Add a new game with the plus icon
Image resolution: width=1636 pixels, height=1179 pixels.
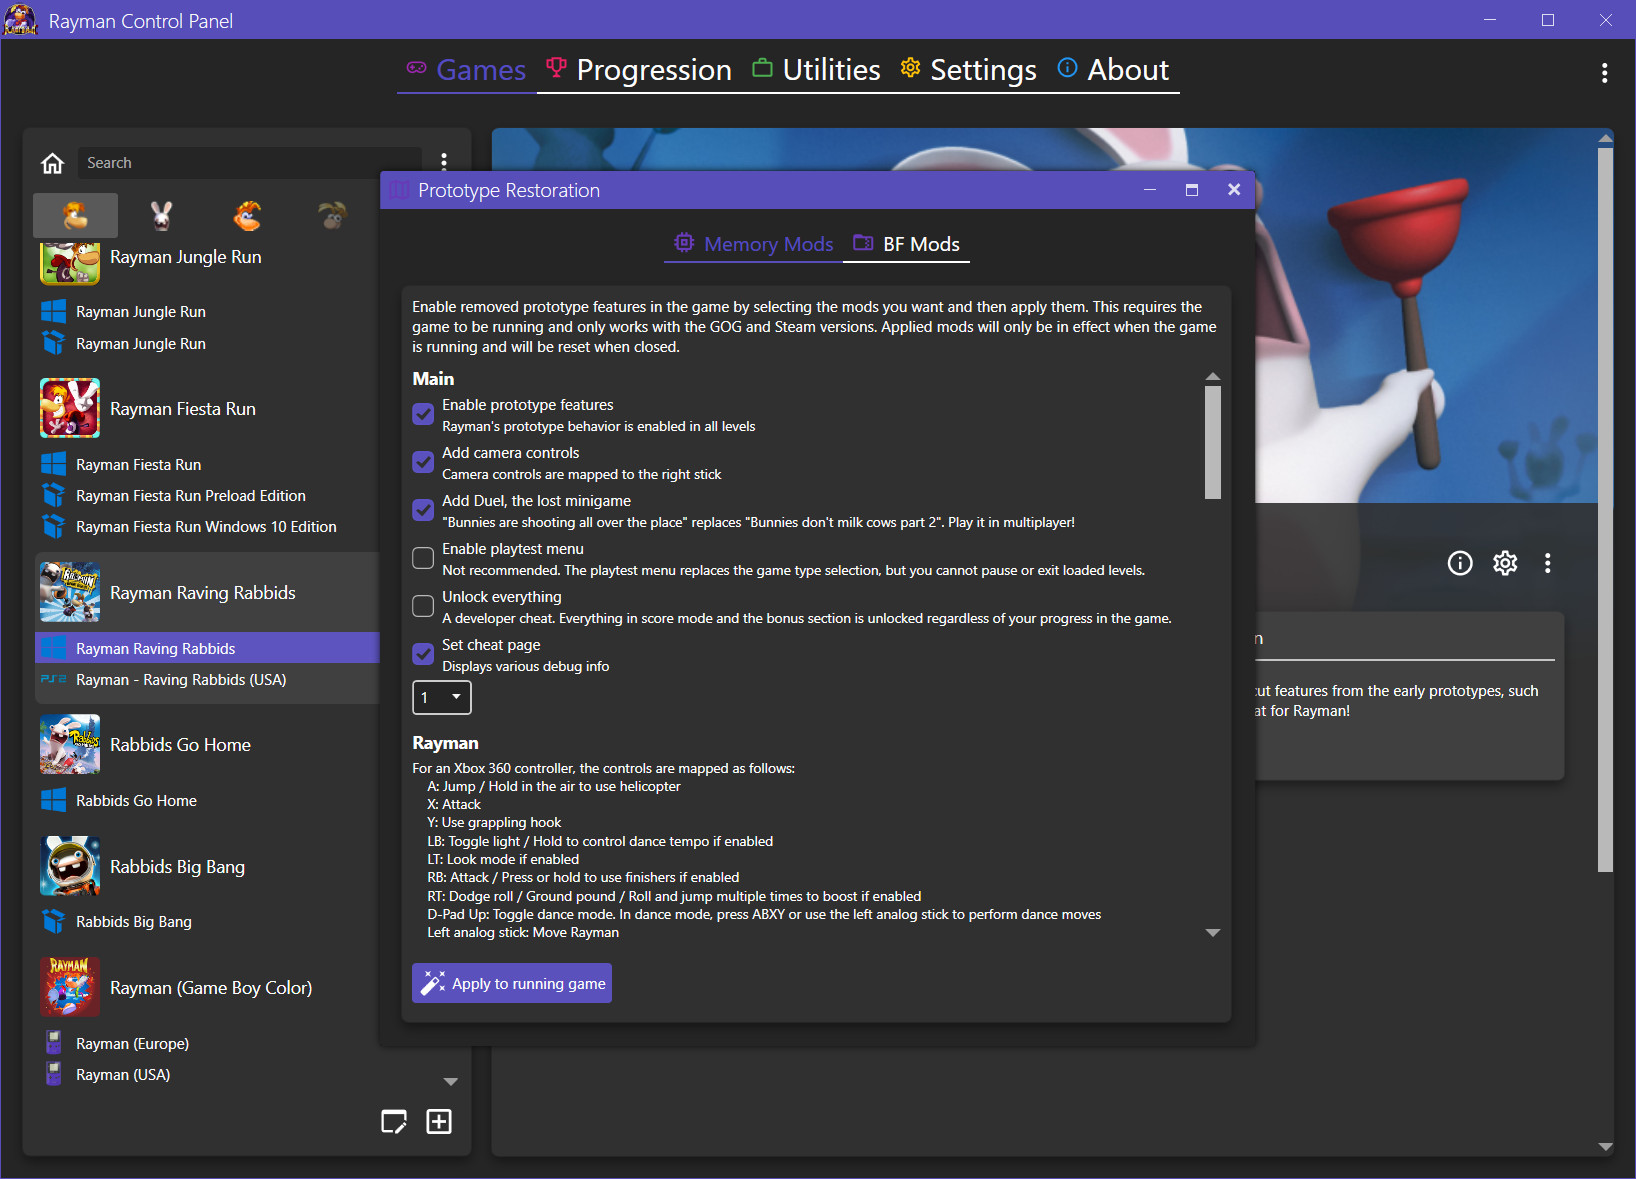438,1121
